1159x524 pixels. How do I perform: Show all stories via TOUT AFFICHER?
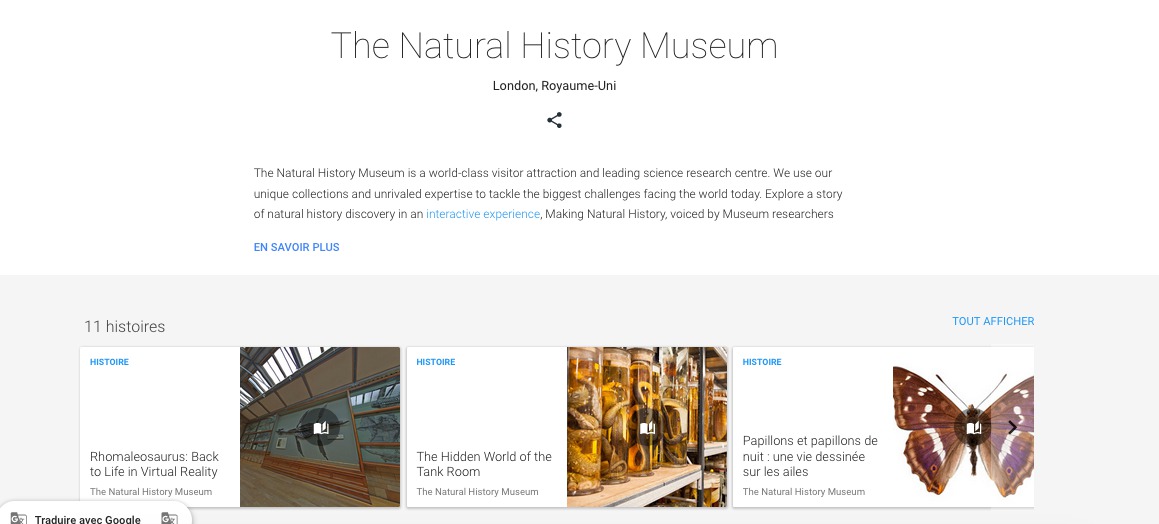pos(993,321)
